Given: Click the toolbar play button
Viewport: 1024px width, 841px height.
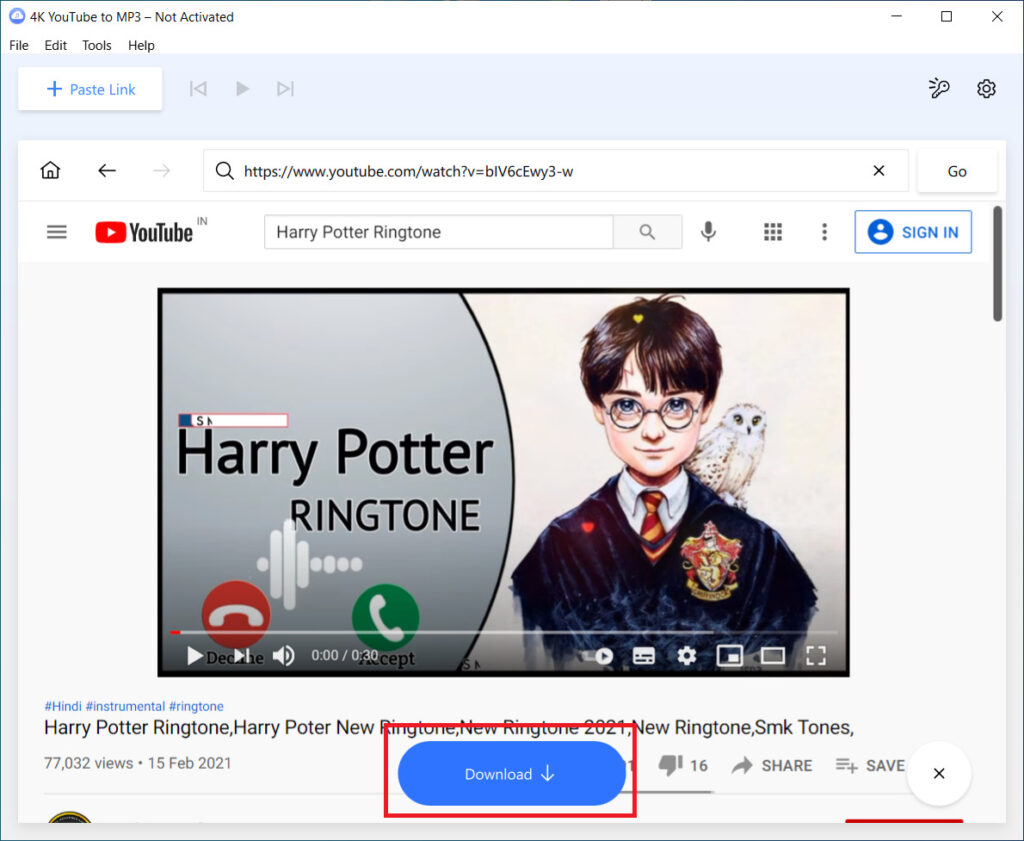Looking at the screenshot, I should [242, 89].
